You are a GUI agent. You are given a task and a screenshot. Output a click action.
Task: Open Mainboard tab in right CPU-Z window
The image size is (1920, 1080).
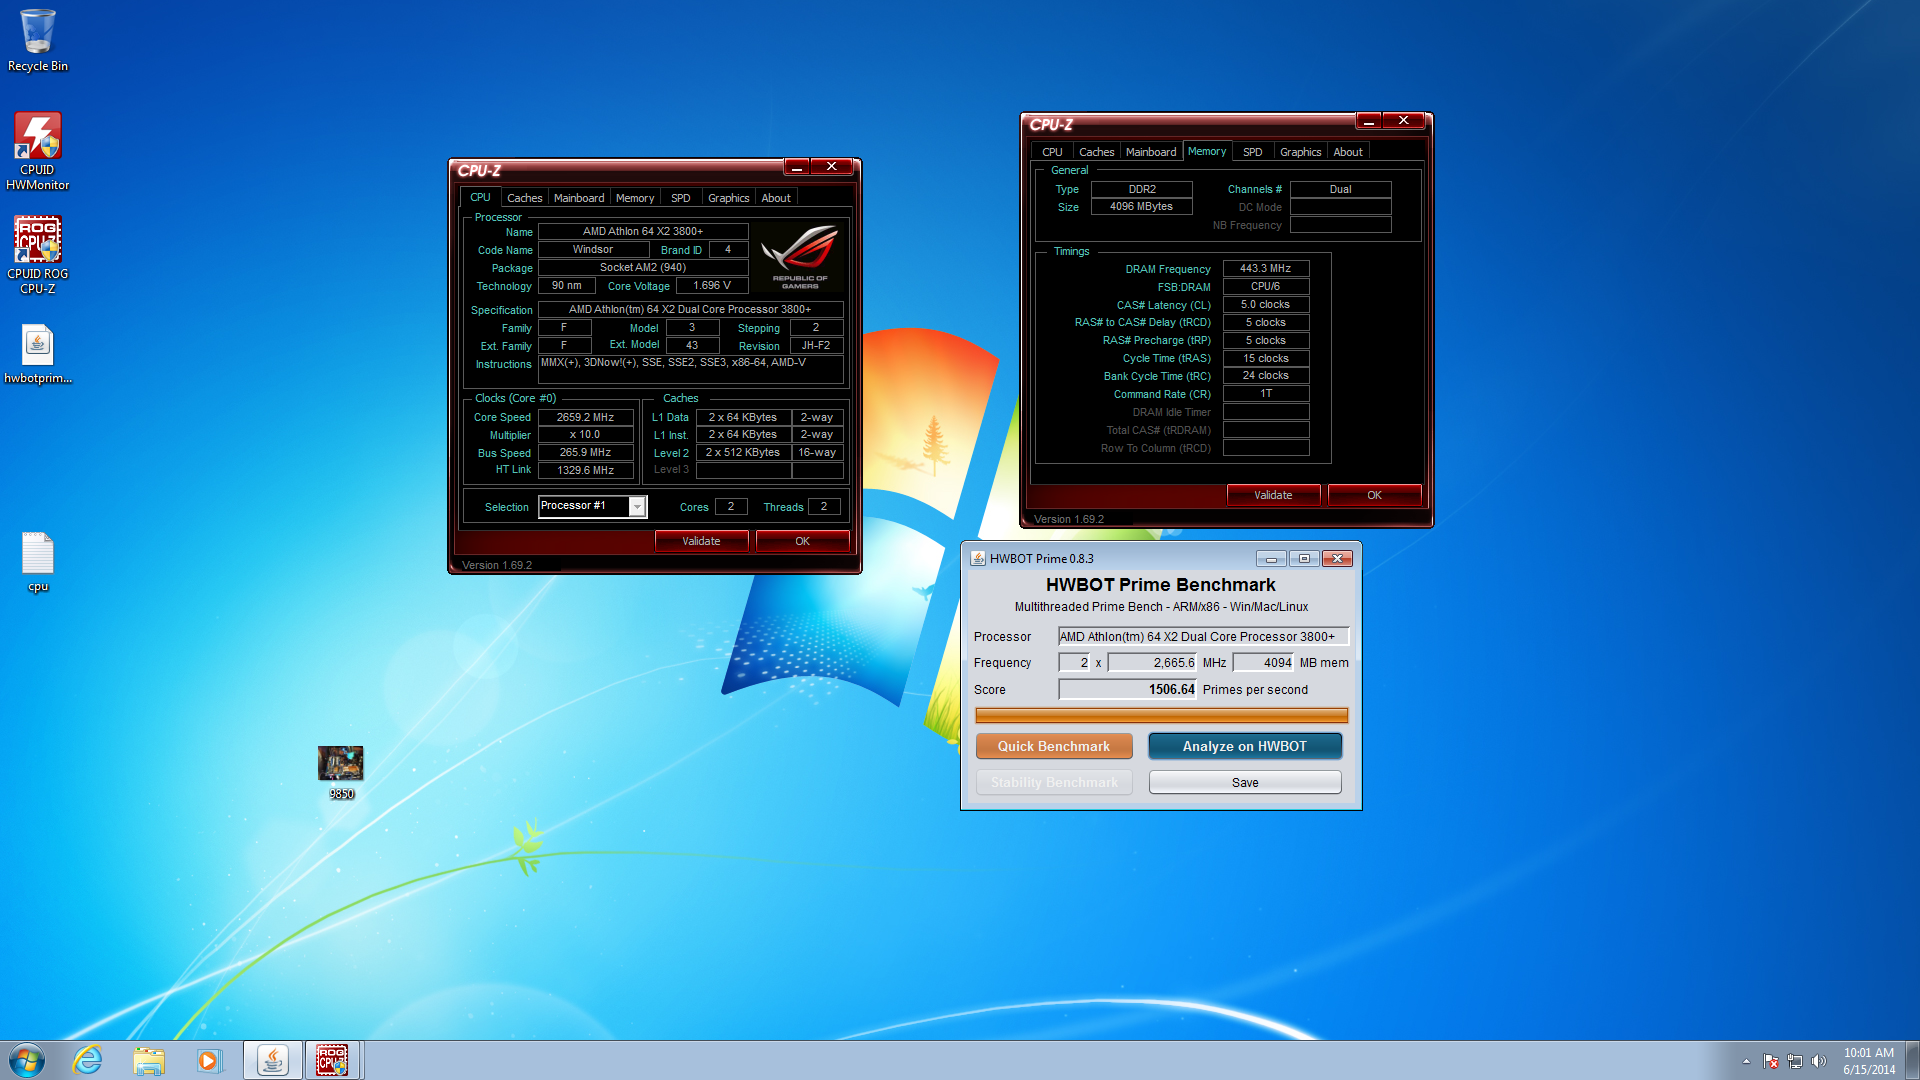[1151, 152]
